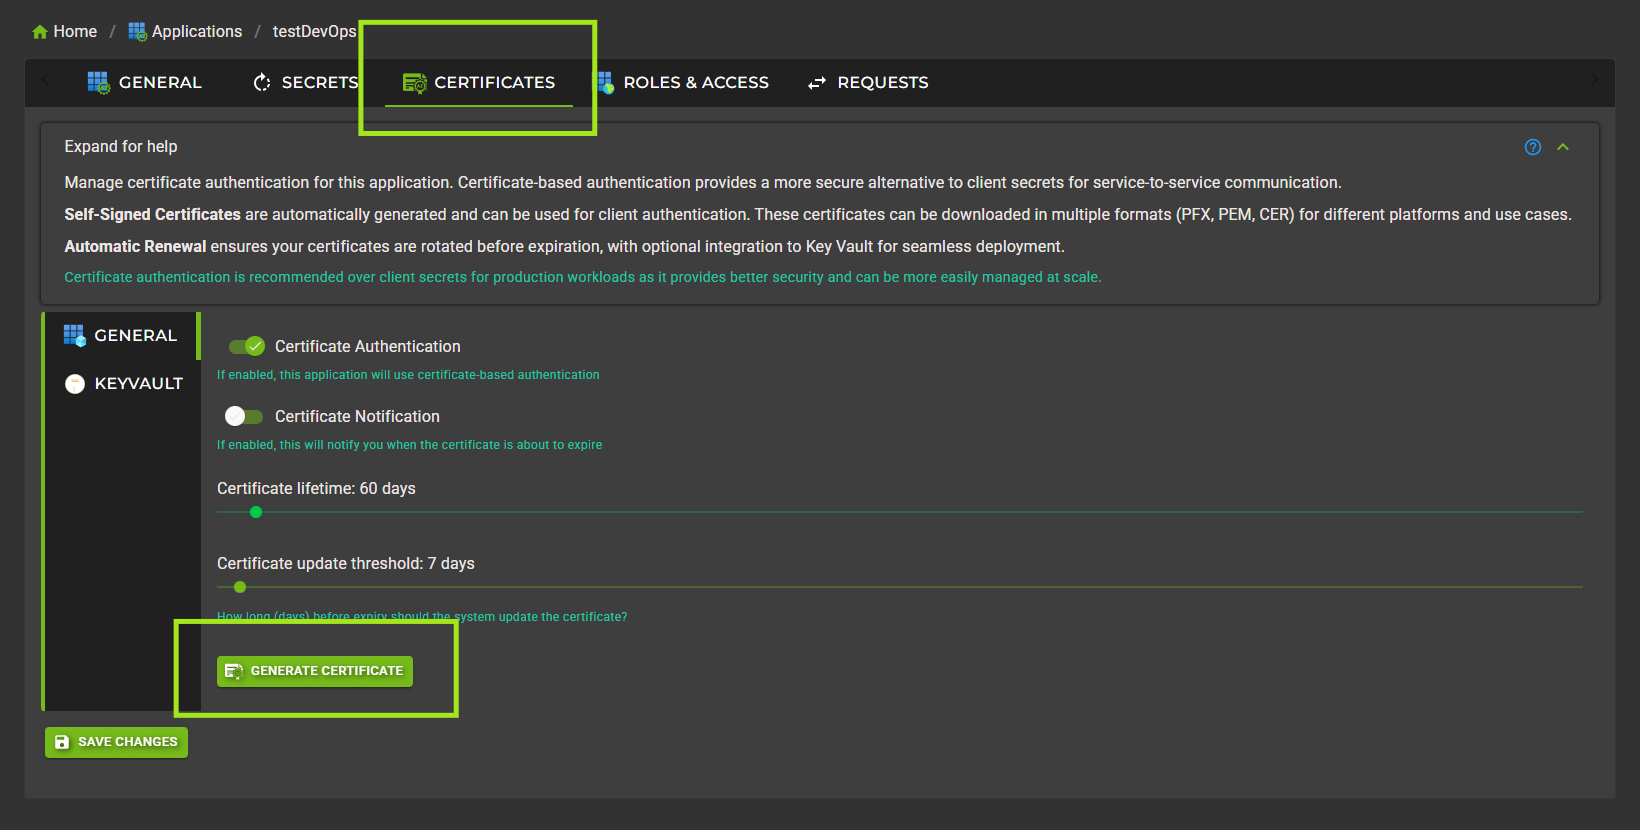Image resolution: width=1640 pixels, height=830 pixels.
Task: Click the right tab scroll arrow
Action: coord(1595,79)
